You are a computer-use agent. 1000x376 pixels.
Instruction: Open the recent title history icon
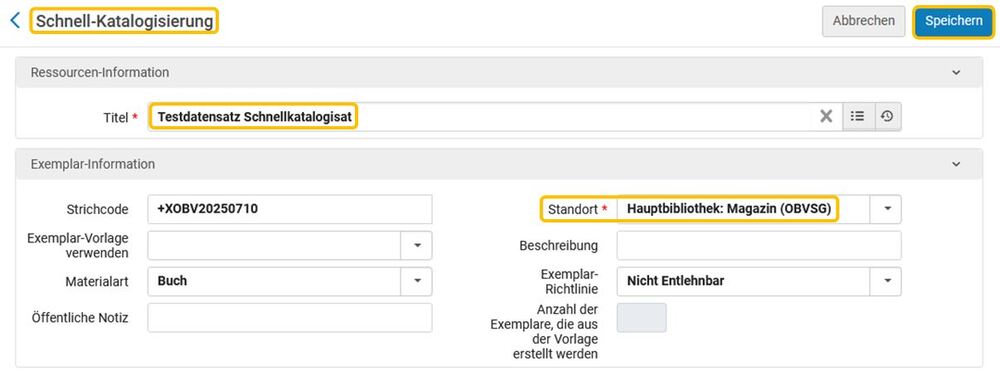887,117
